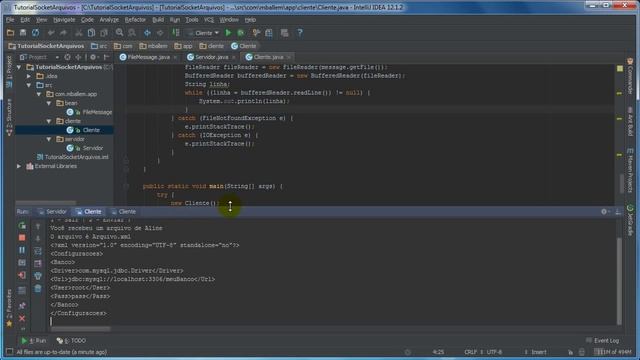Screen dimensions: 640x360
Task: Stop the running process with the red square
Action: (22, 238)
